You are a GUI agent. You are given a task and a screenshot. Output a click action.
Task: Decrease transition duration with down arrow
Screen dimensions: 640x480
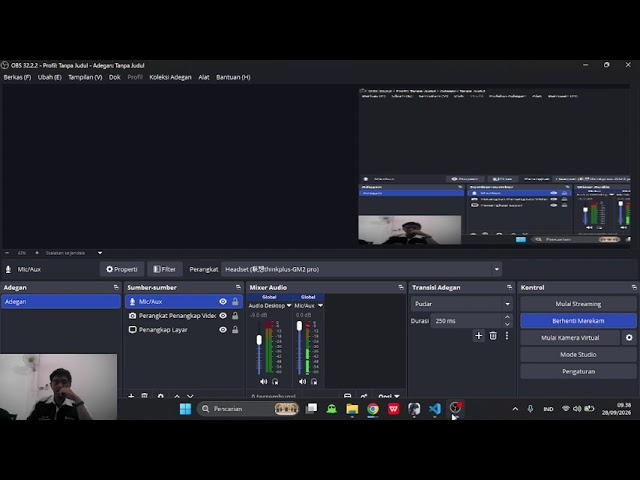point(507,324)
